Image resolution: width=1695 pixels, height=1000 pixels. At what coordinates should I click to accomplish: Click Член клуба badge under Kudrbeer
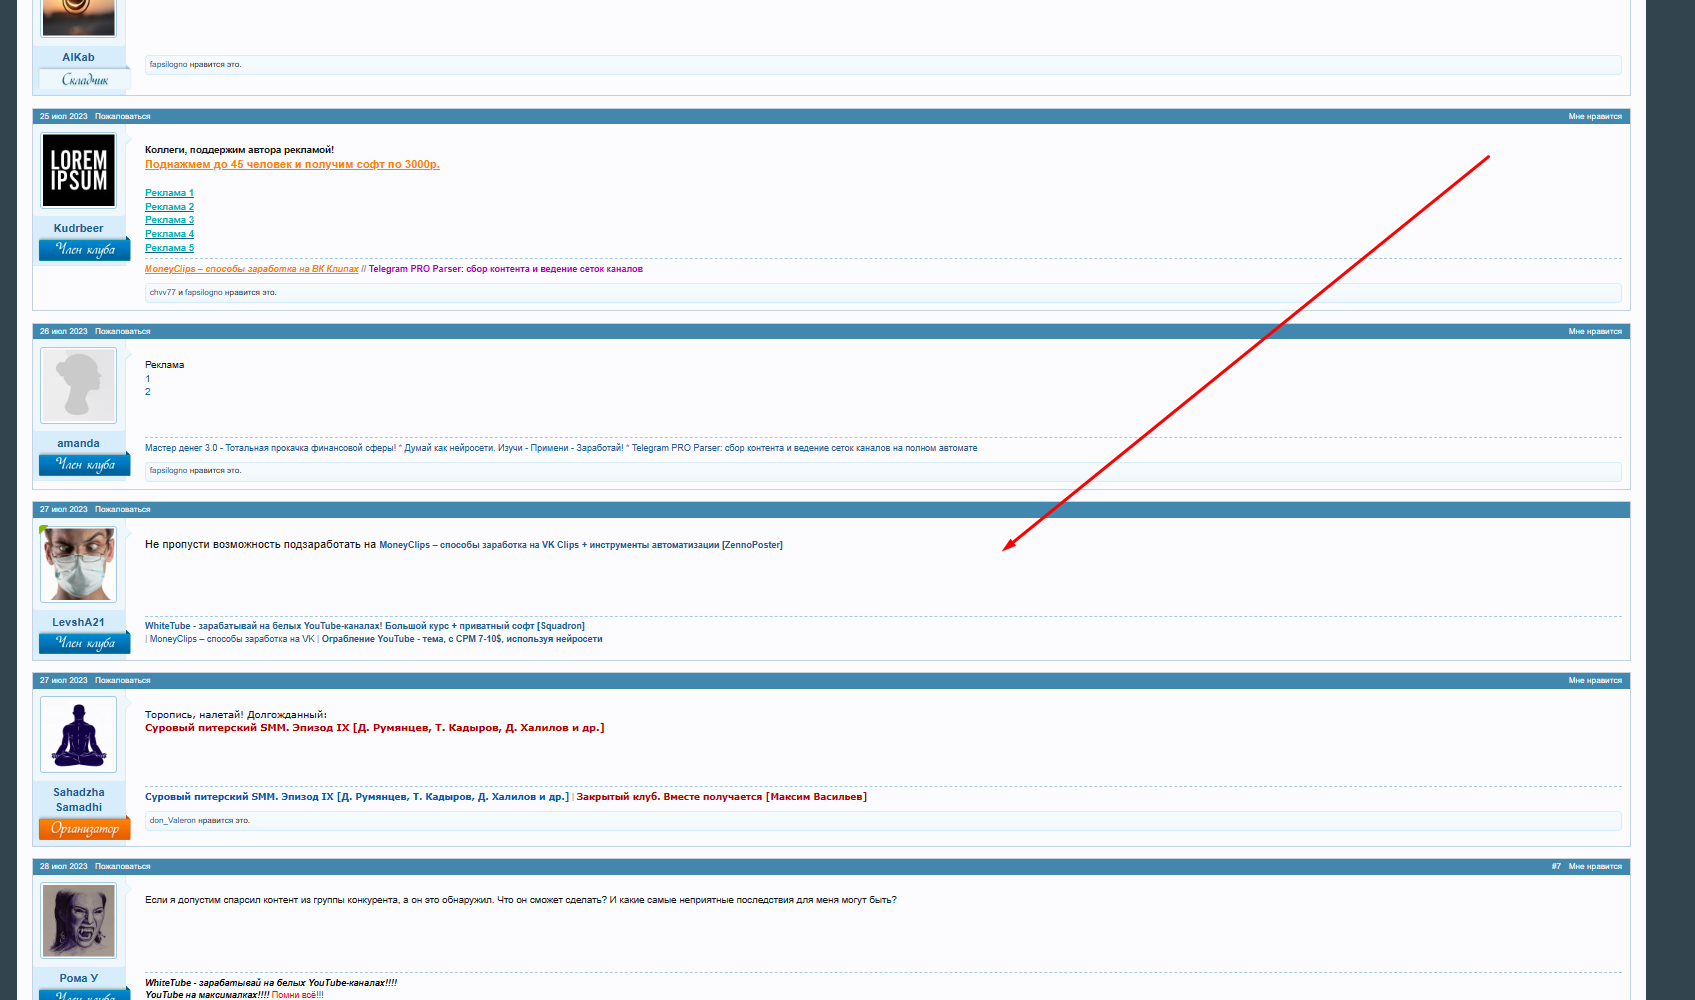(x=84, y=250)
